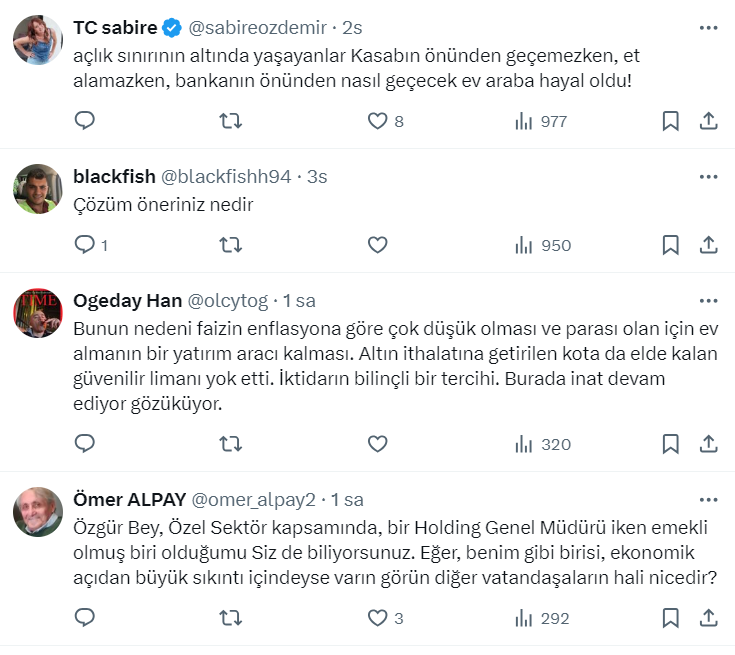Retweet Ogeday Han's post

tap(230, 444)
